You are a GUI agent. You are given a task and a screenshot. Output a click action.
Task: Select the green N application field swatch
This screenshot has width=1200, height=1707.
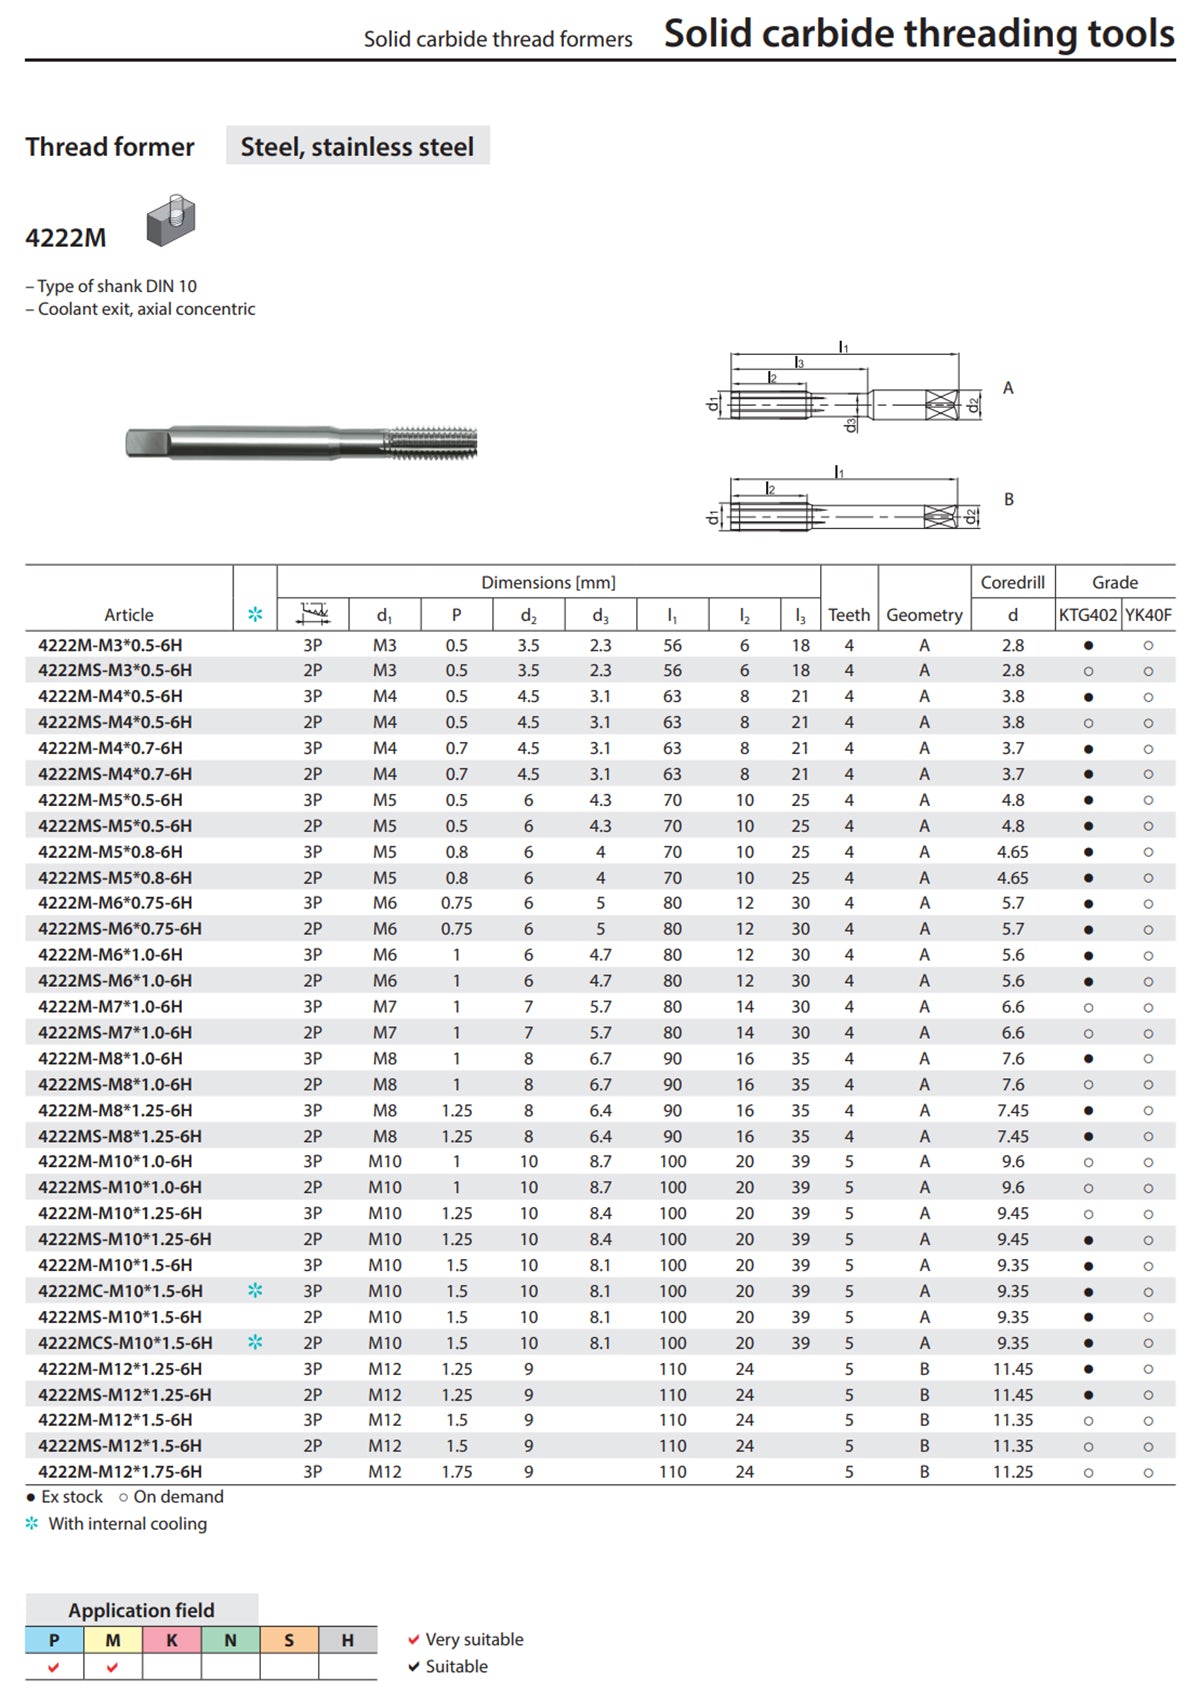(x=231, y=1640)
